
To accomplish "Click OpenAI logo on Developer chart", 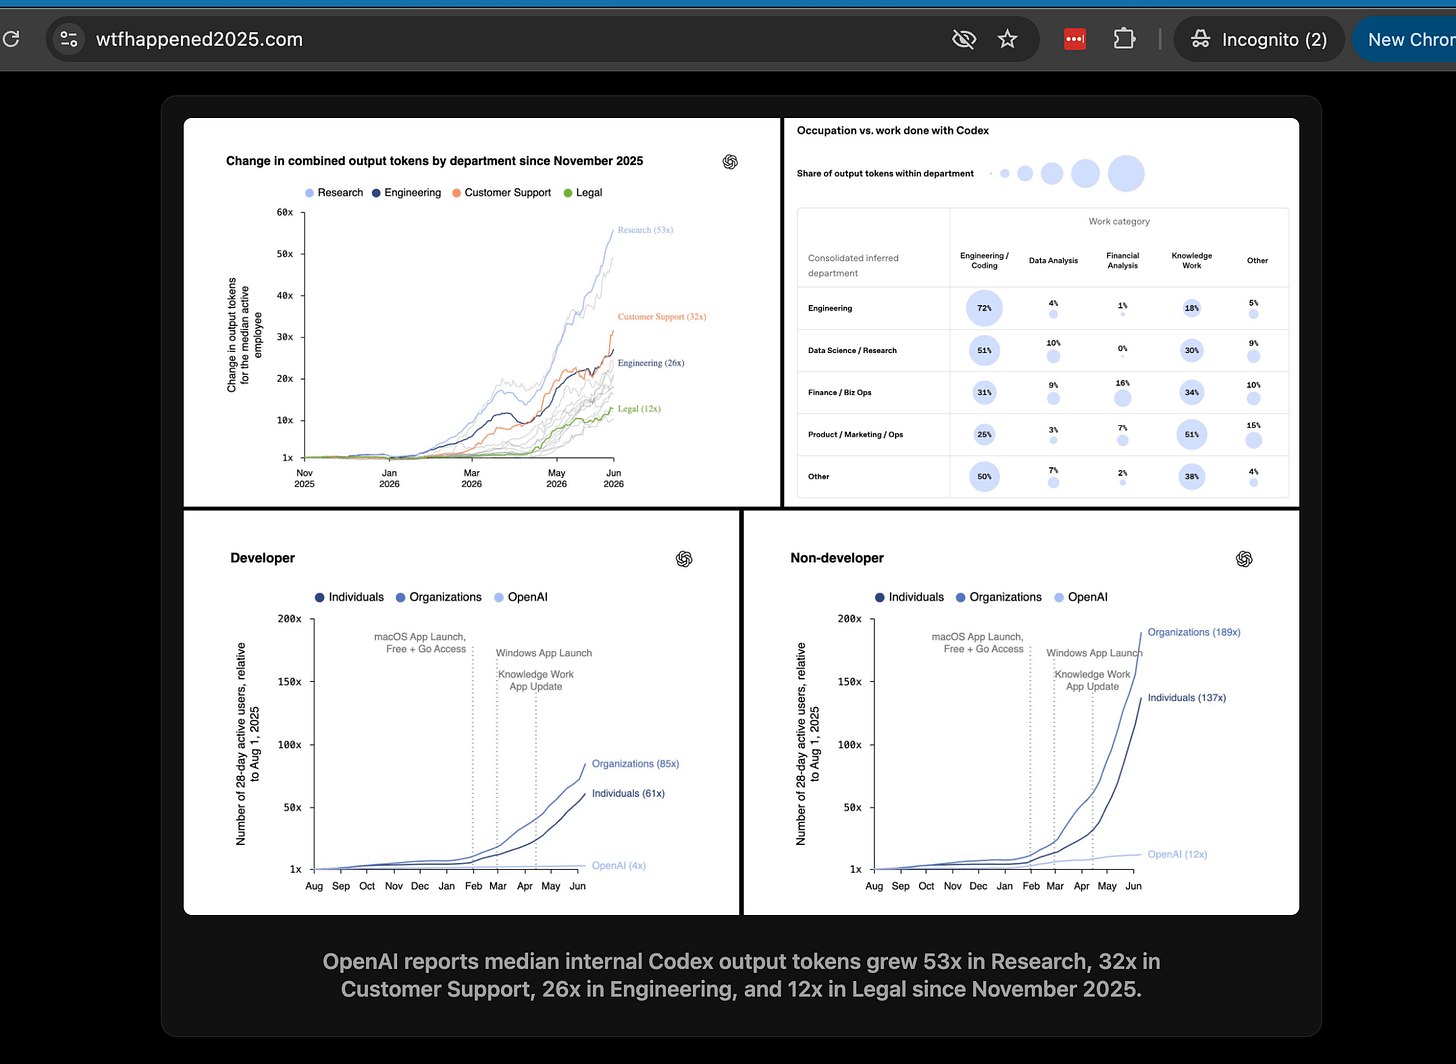I will (x=684, y=559).
